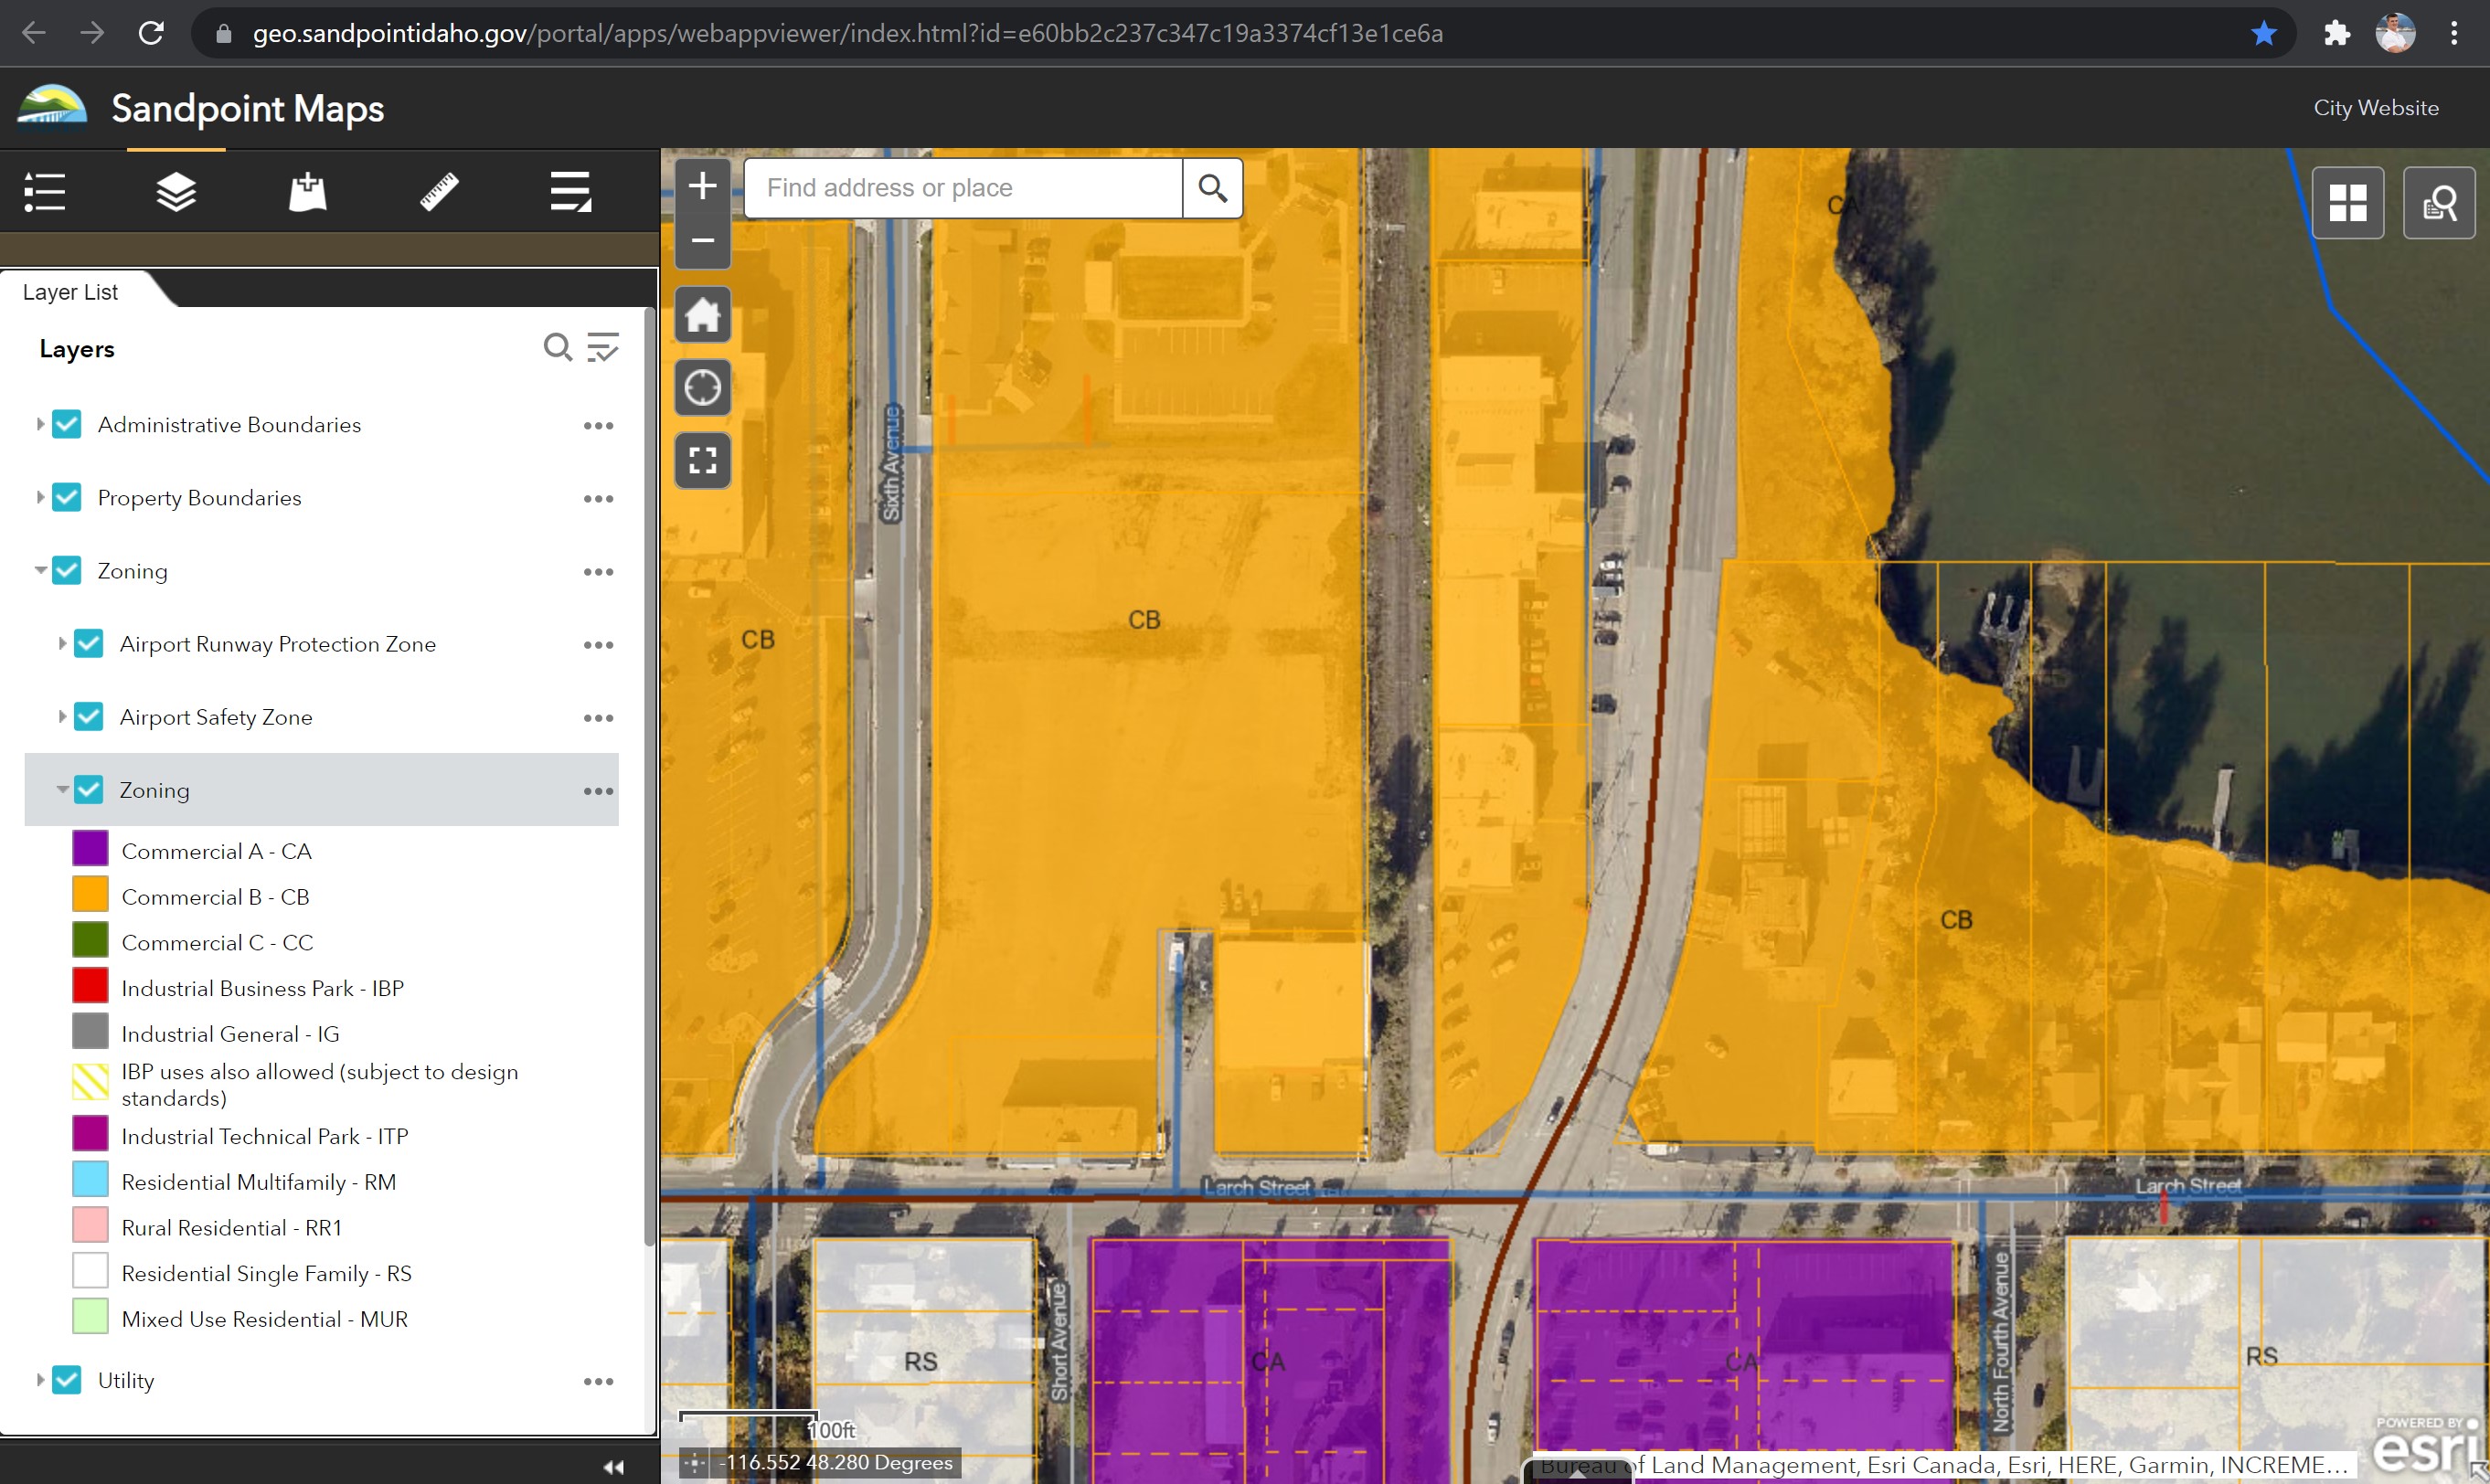2490x1484 pixels.
Task: Toggle the Utility layer checkbox
Action: (x=67, y=1380)
